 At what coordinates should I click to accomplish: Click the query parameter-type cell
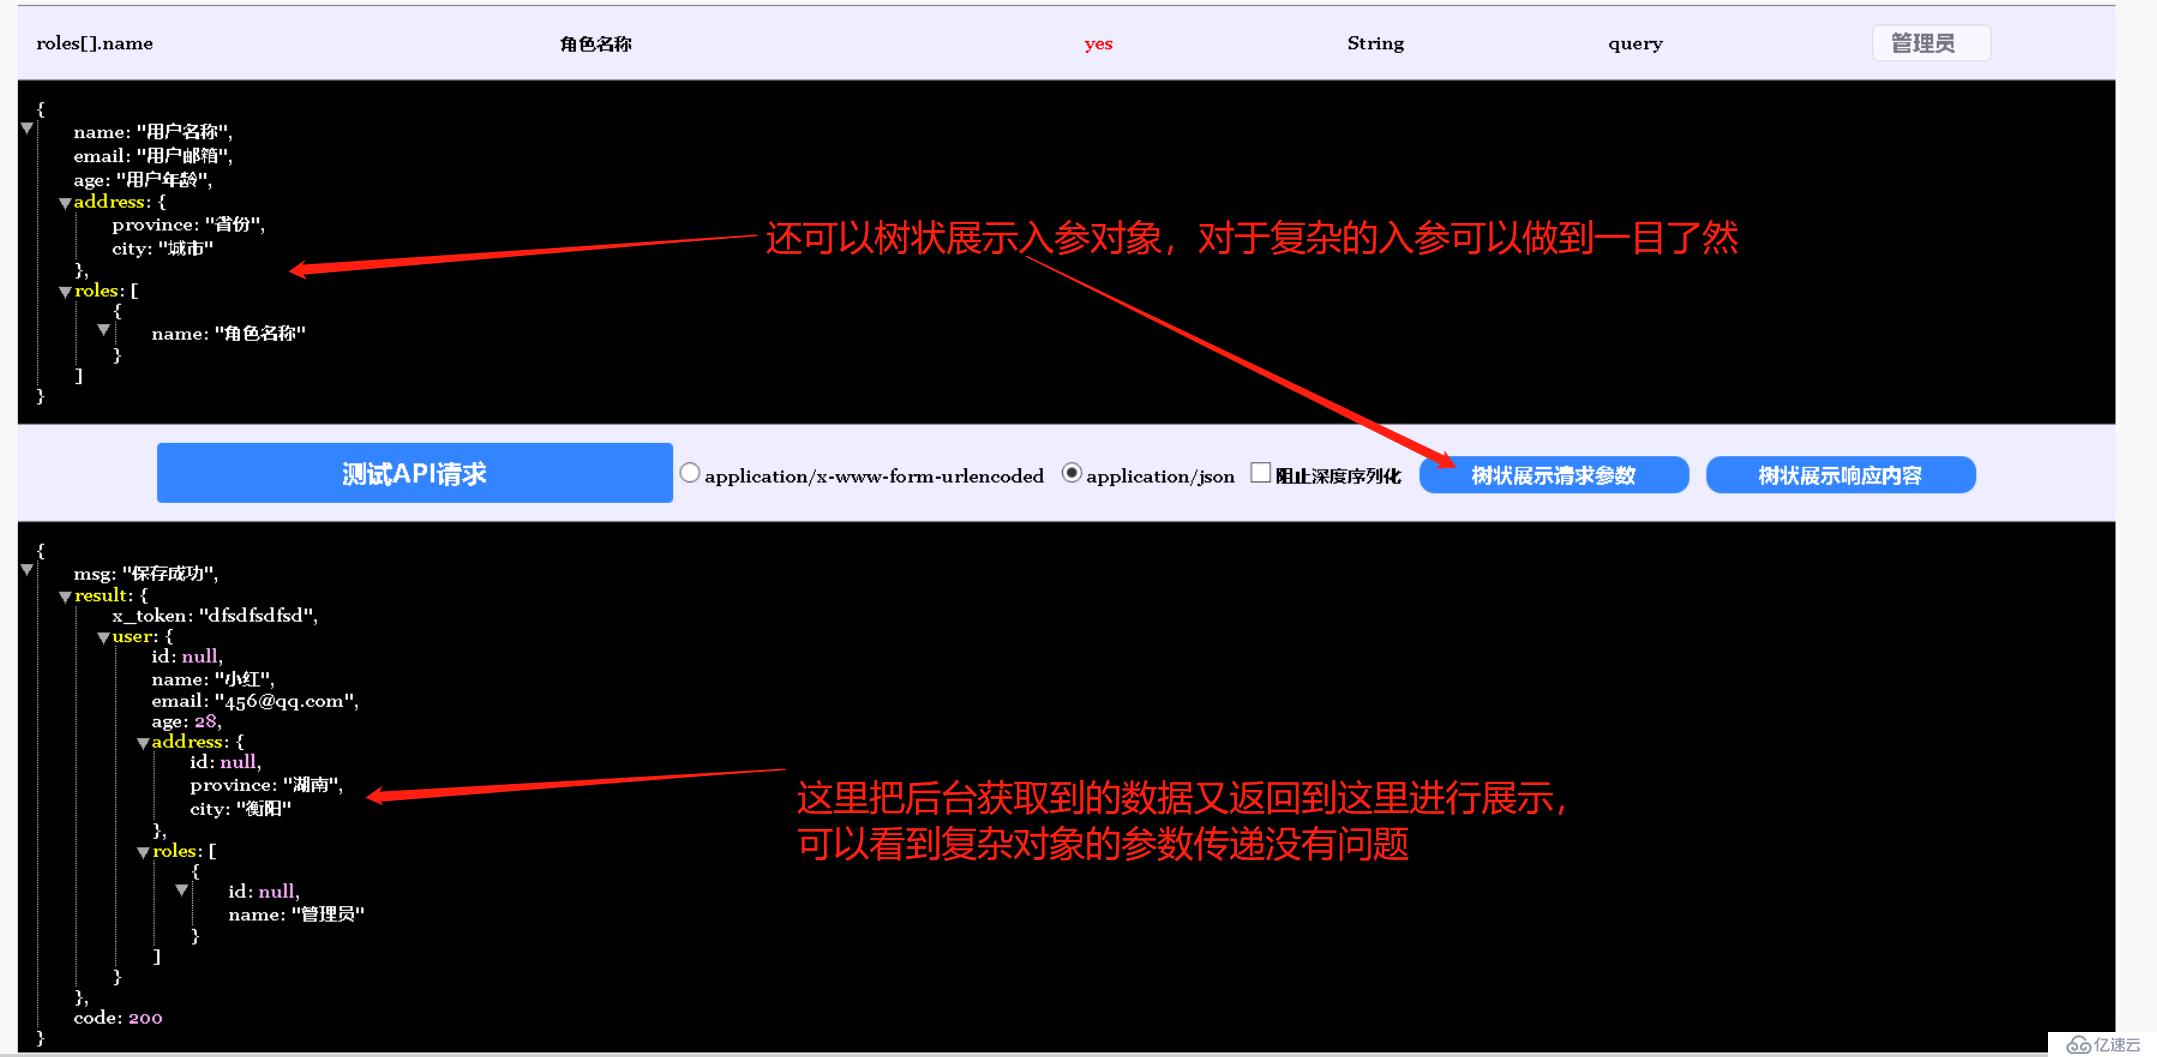(1635, 44)
